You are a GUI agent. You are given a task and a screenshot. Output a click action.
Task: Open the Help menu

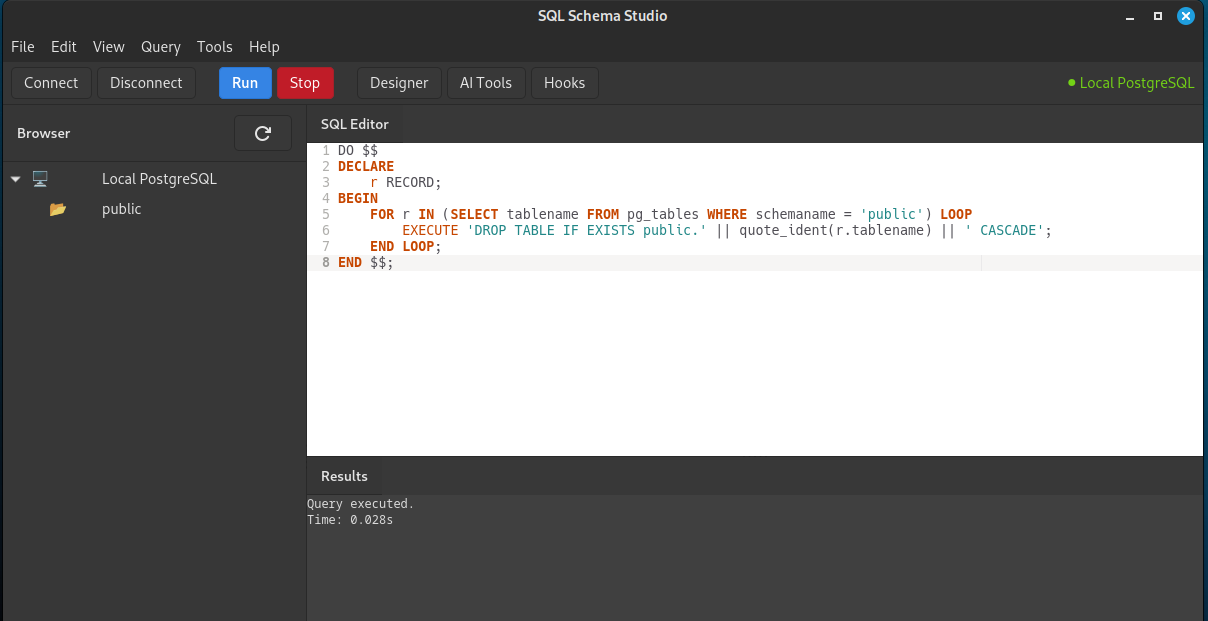point(264,47)
